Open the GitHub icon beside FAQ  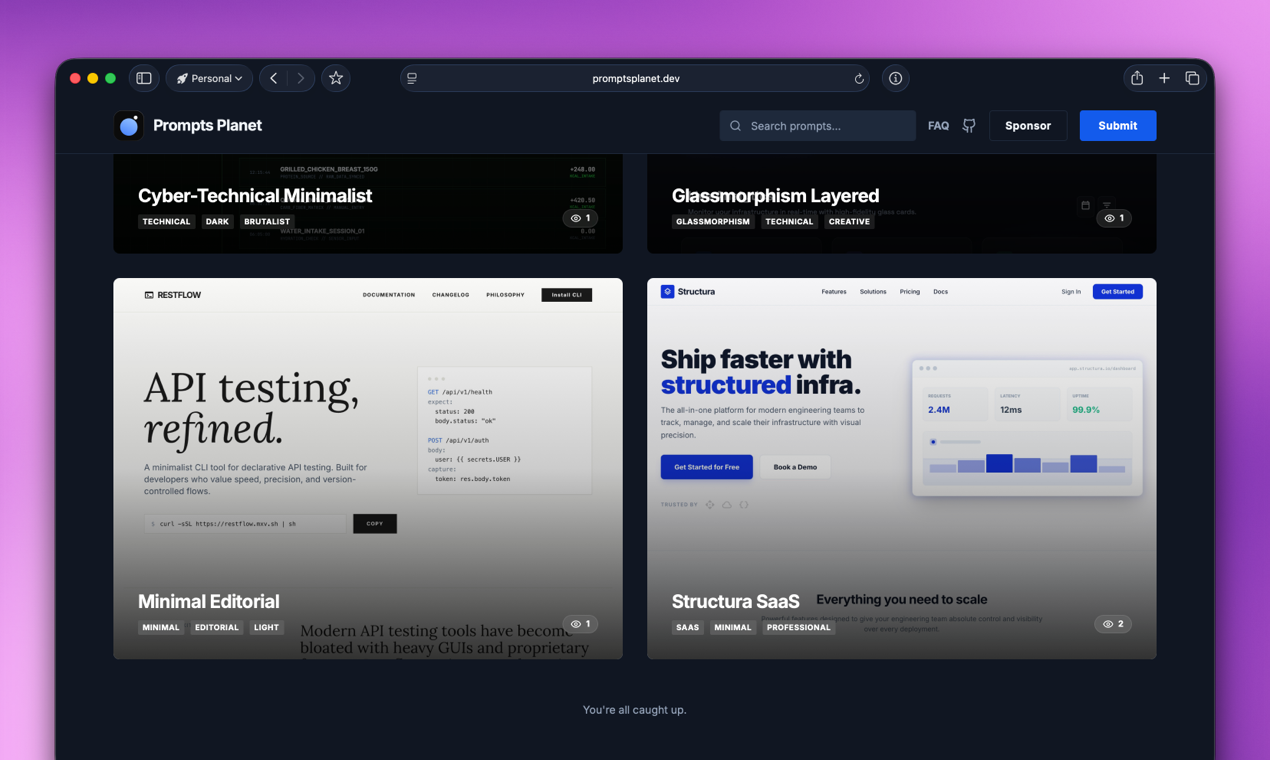pyautogui.click(x=967, y=125)
